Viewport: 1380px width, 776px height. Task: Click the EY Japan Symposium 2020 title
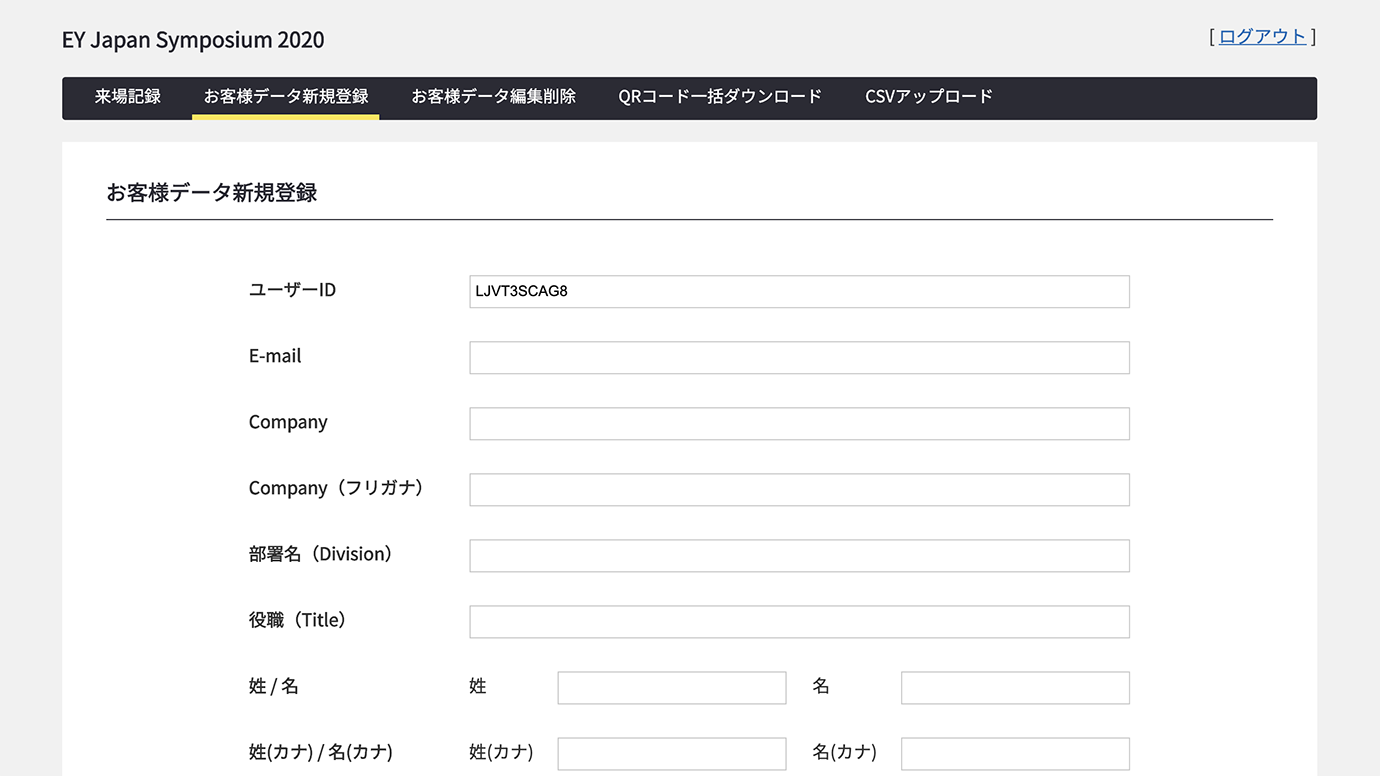[x=193, y=40]
